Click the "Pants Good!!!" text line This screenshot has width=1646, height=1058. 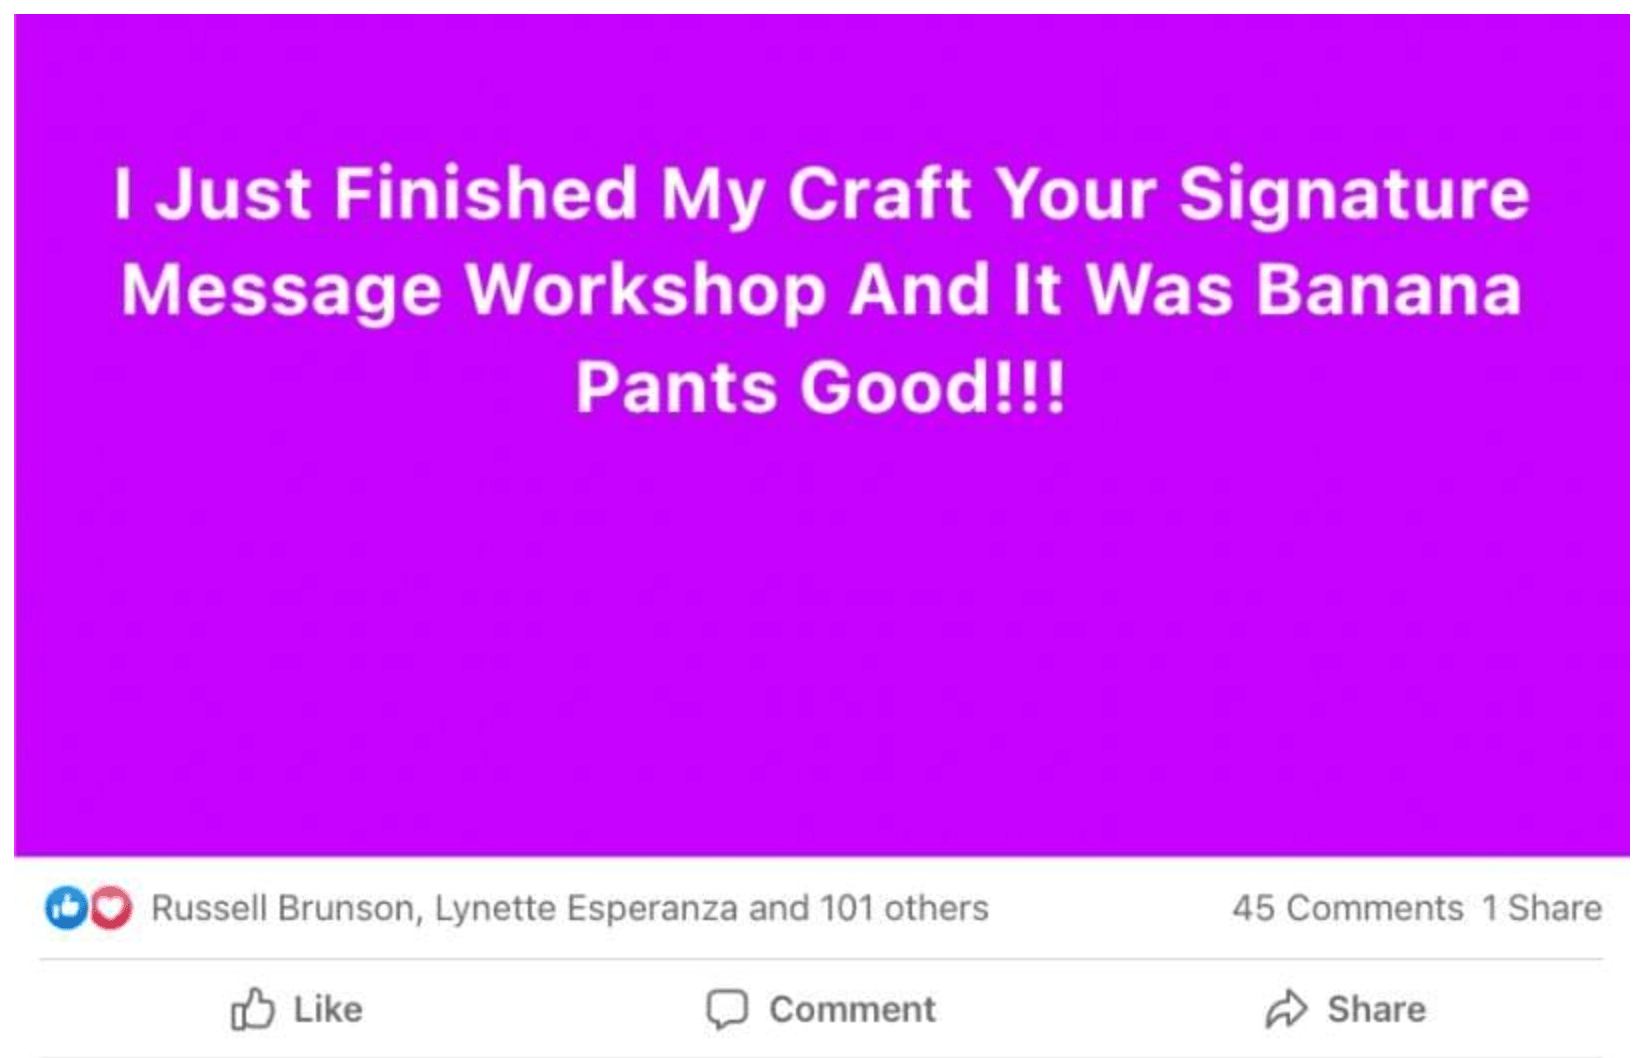pos(820,387)
